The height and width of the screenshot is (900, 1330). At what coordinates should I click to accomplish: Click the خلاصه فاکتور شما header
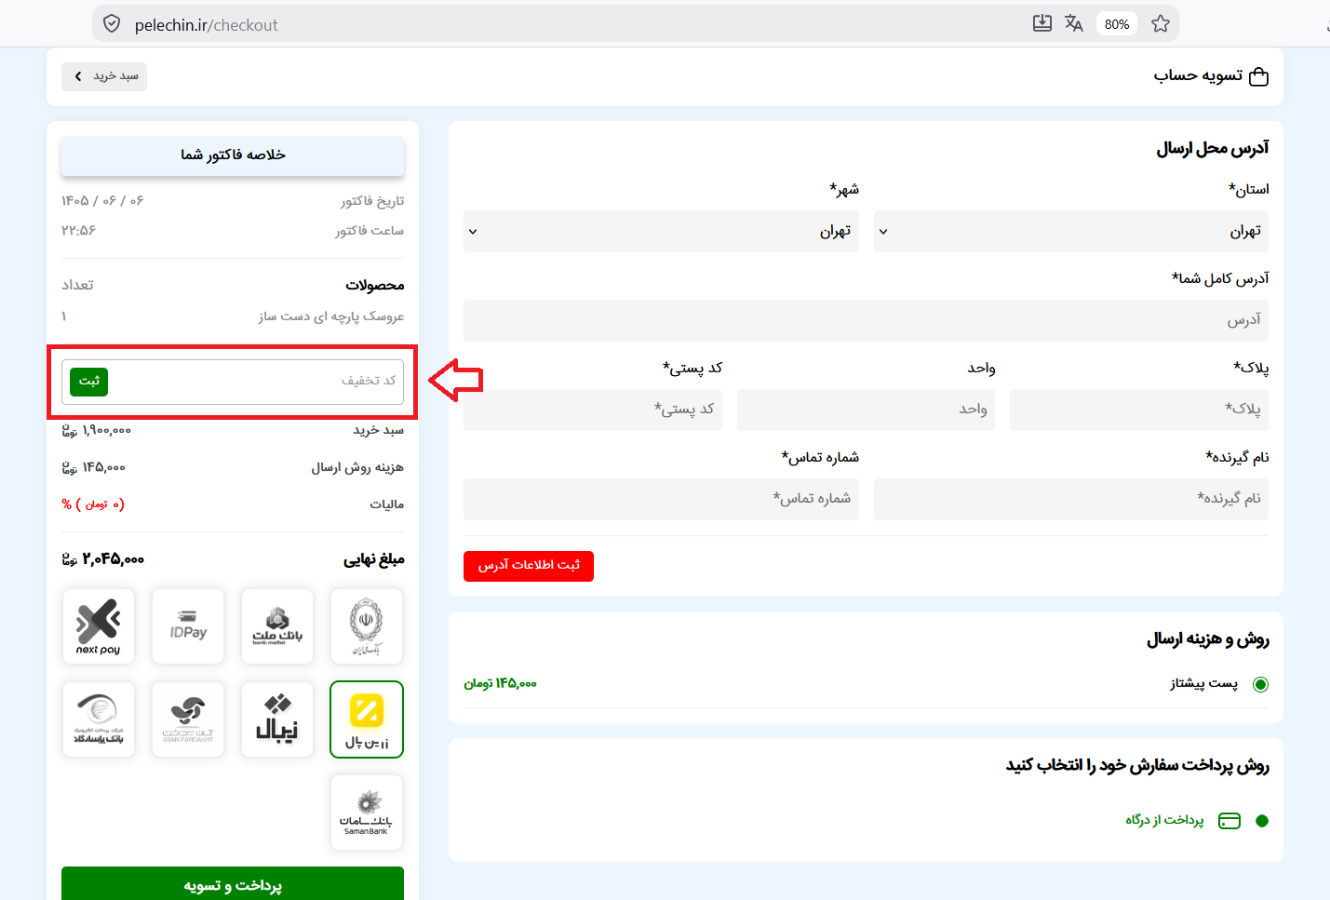click(233, 155)
